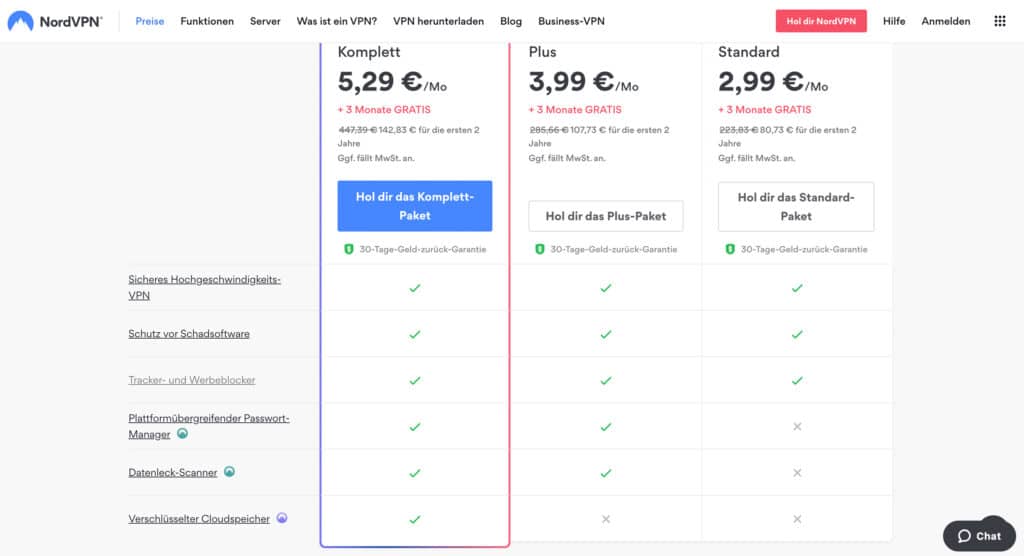Click 30-Tage-Geld-zurück-Garantie text under Plus

click(x=614, y=249)
